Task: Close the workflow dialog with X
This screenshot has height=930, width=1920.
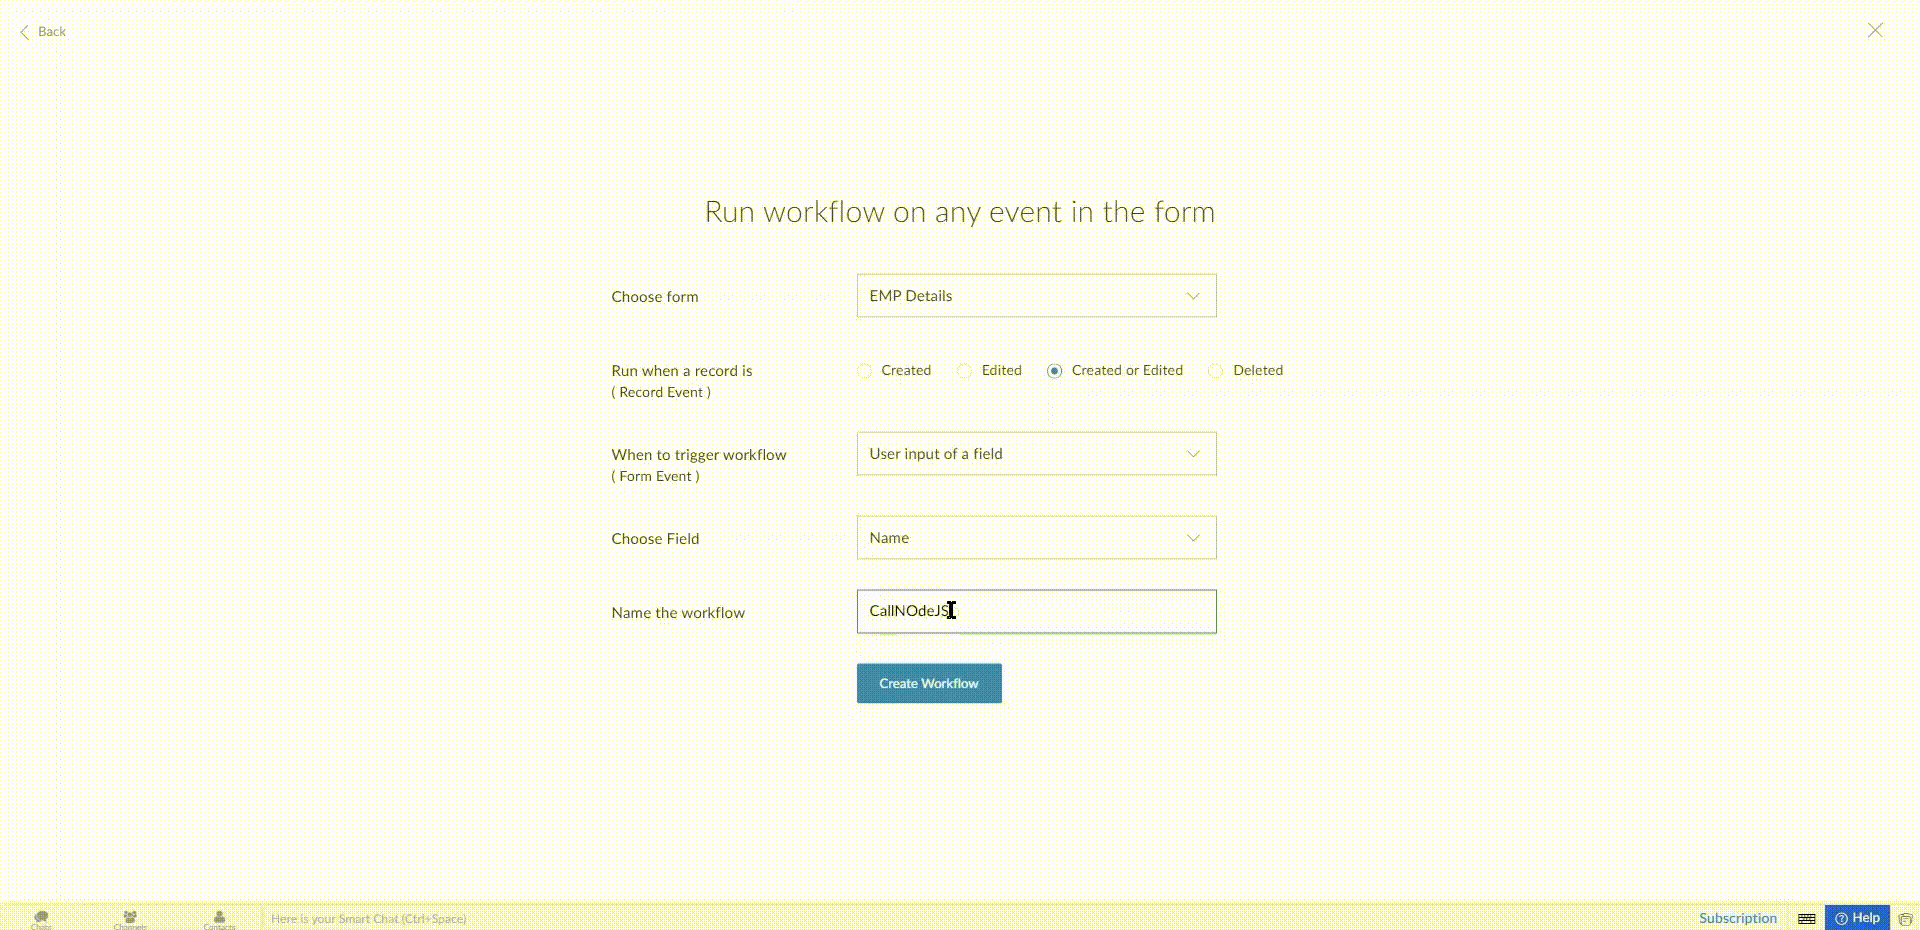Action: (x=1875, y=31)
